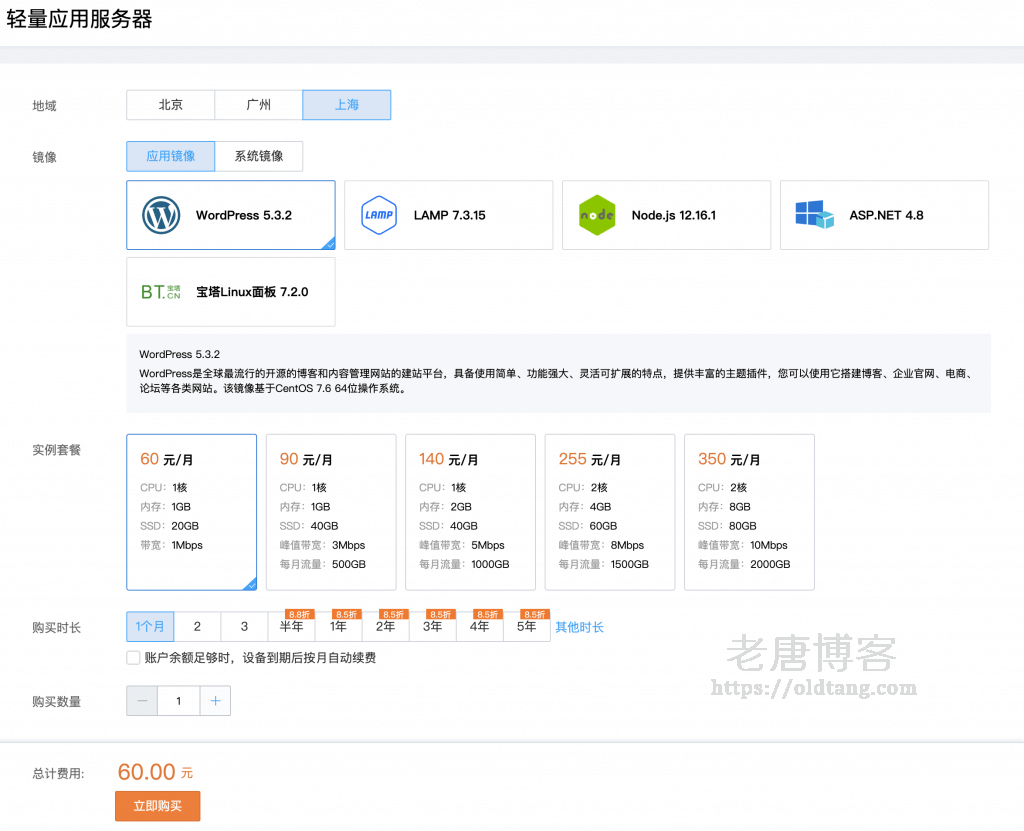This screenshot has width=1024, height=831.
Task: Select the 90 元/月 instance plan
Action: coord(331,512)
